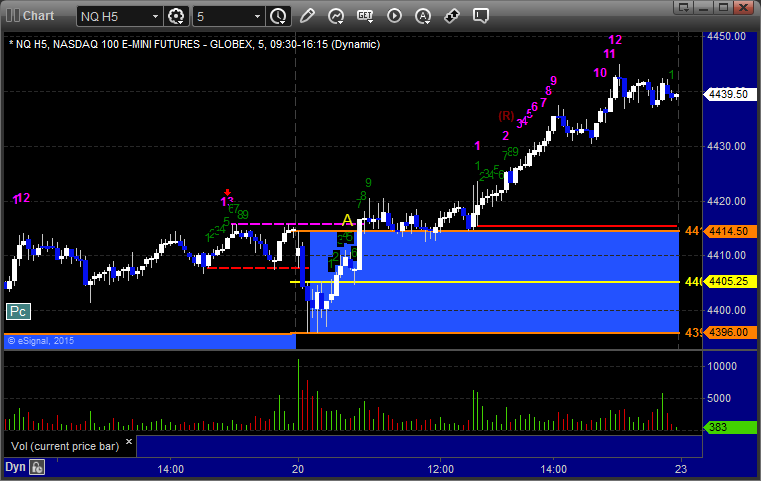This screenshot has height=481, width=761.
Task: Click the 12:00 time axis label
Action: click(441, 469)
